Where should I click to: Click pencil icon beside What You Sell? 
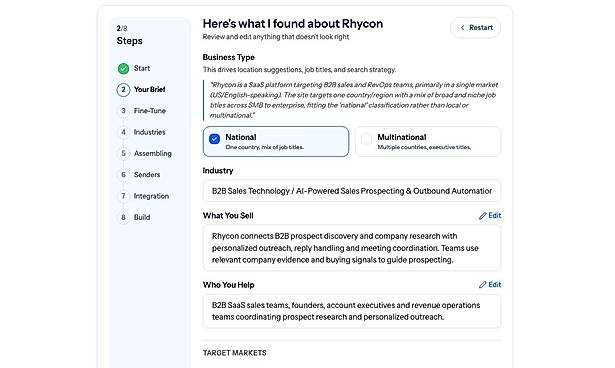click(x=482, y=216)
